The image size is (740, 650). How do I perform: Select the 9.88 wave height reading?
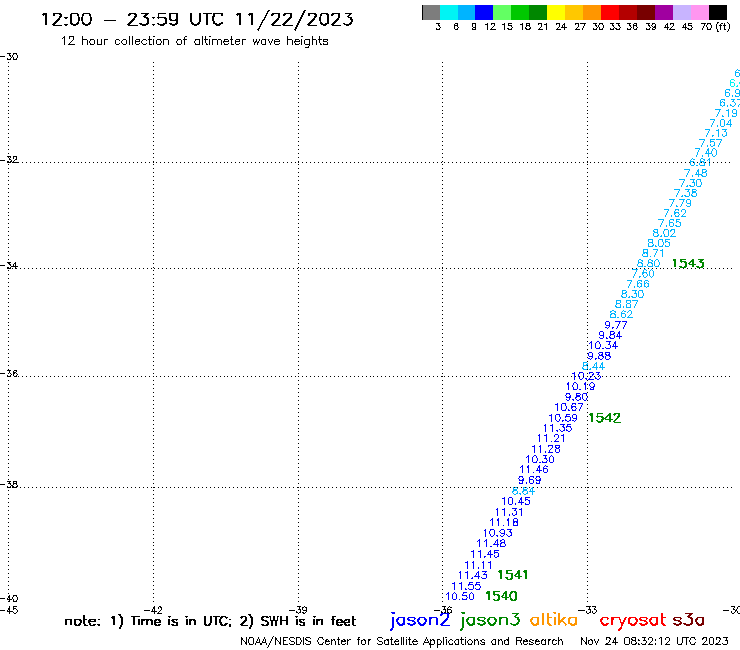[x=599, y=356]
